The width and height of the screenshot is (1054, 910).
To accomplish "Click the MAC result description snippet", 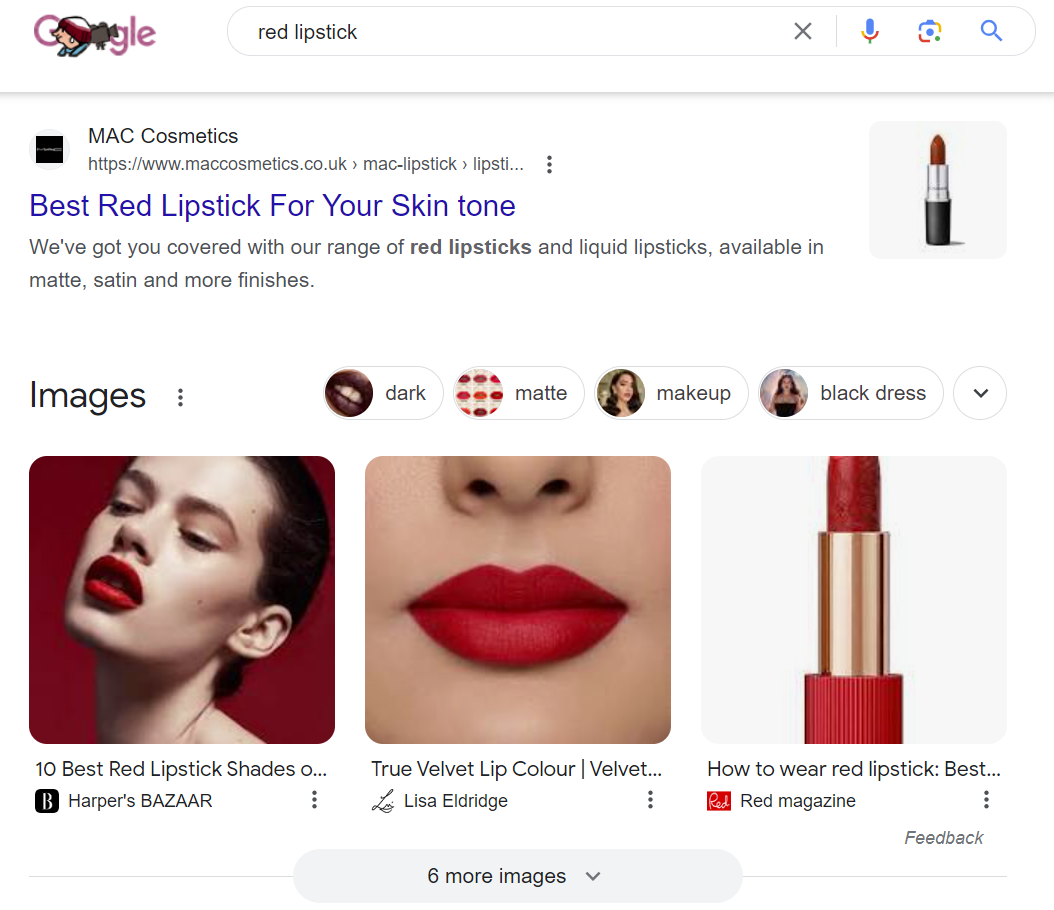I will coord(426,263).
